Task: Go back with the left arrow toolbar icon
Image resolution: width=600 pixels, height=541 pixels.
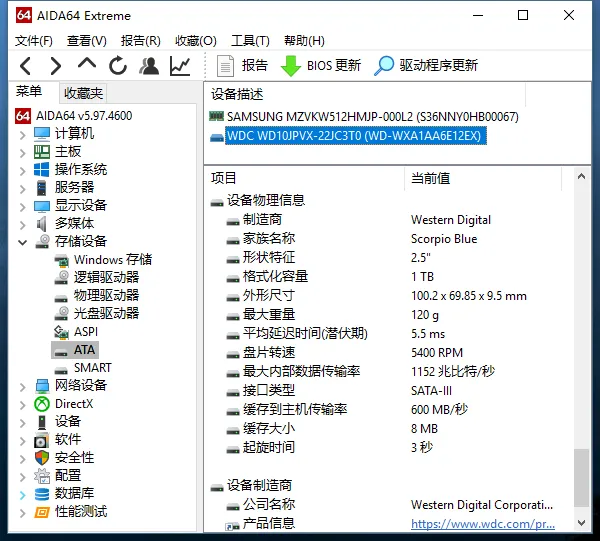Action: pyautogui.click(x=26, y=66)
